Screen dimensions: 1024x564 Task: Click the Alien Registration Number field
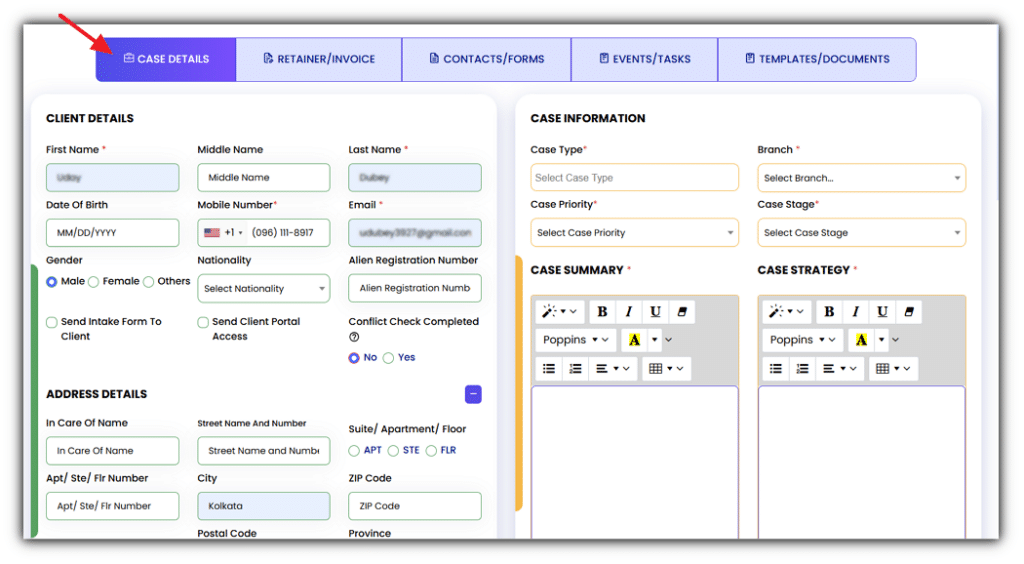(x=415, y=288)
